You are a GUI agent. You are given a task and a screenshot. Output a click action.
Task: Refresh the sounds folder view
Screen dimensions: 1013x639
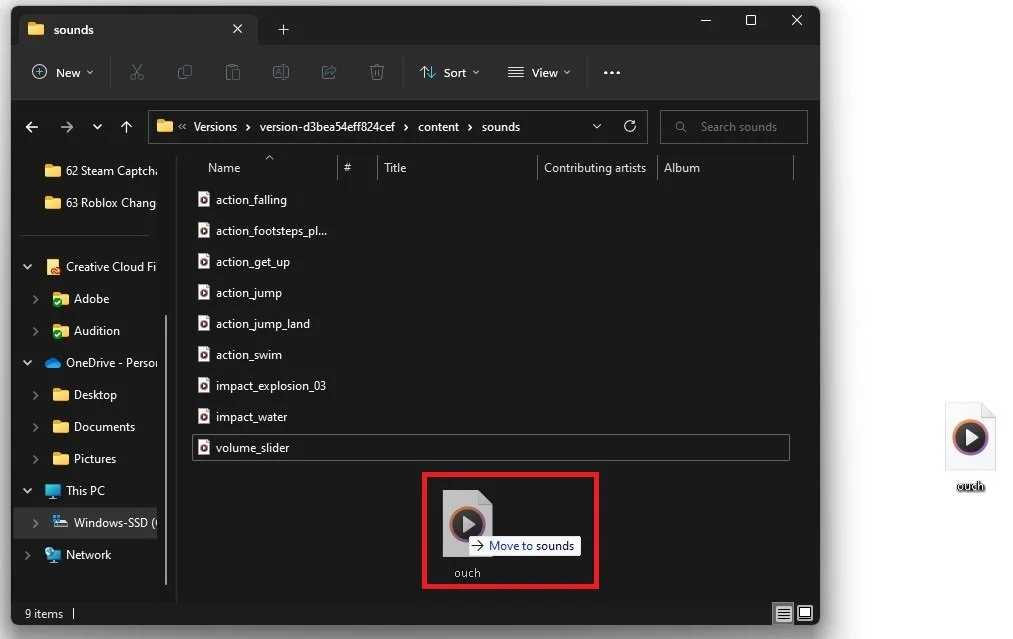[630, 126]
